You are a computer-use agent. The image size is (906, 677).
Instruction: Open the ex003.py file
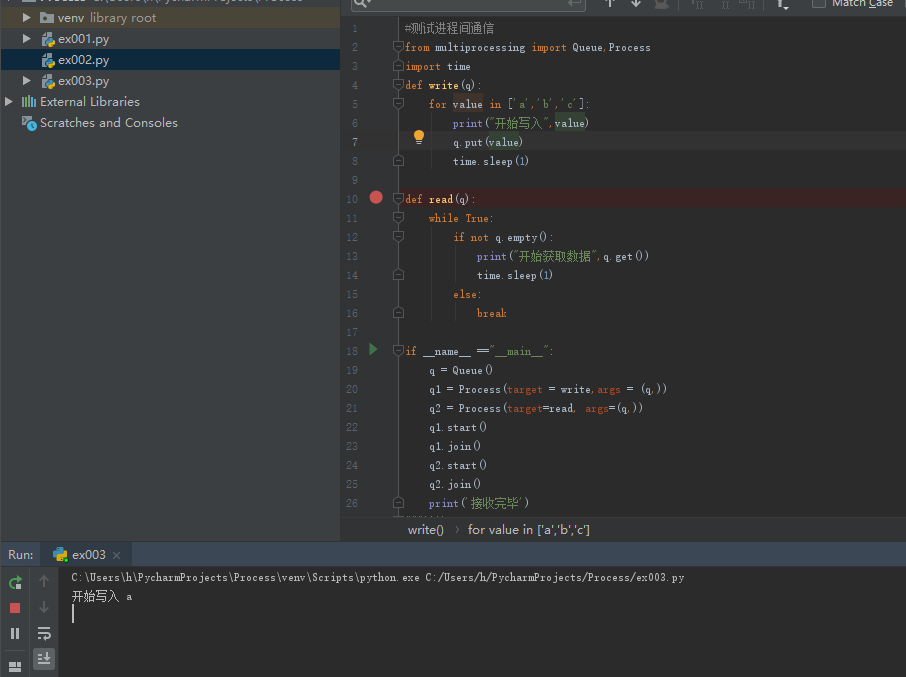pos(83,81)
